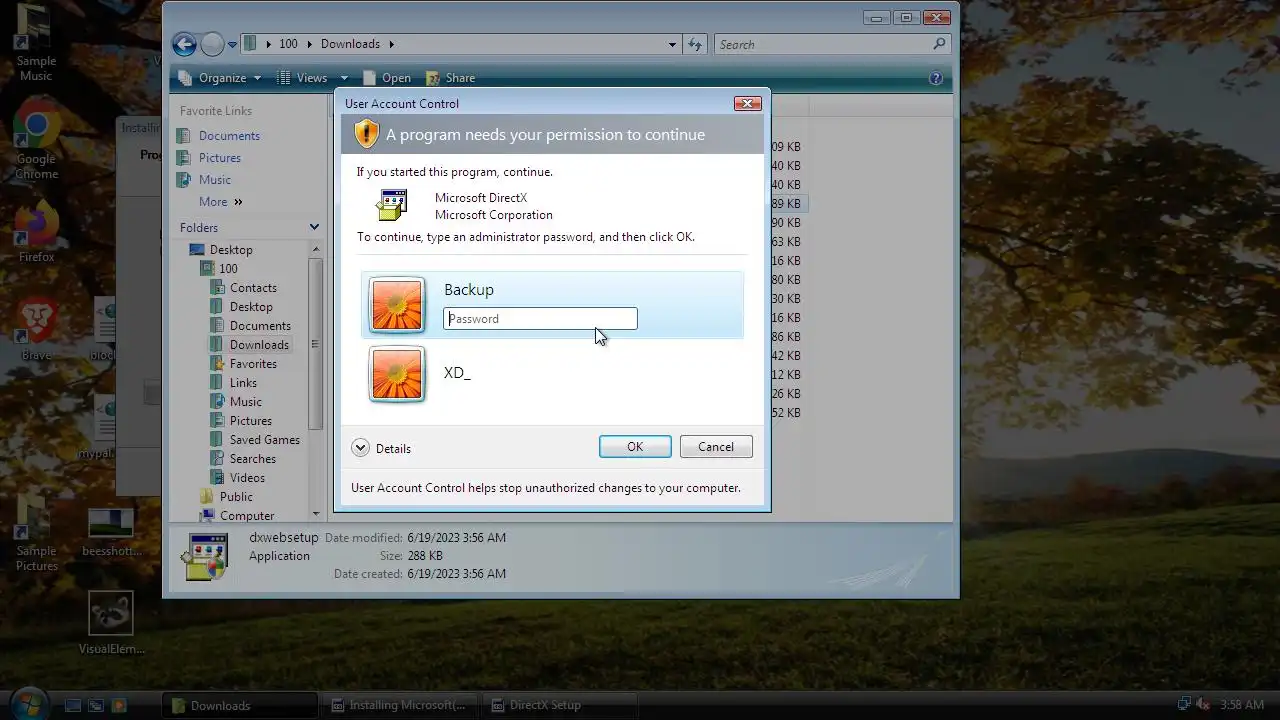Expand Details in the UAC dialog

pos(381,448)
